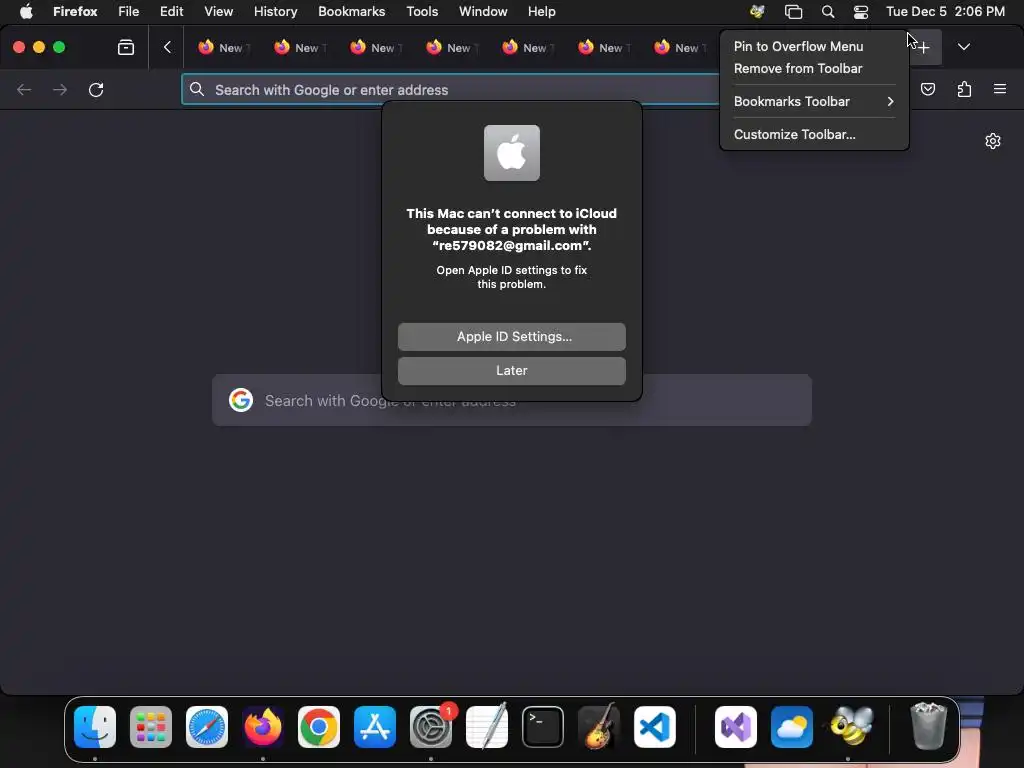Open Finder from the Dock
This screenshot has width=1024, height=768.
(95, 727)
